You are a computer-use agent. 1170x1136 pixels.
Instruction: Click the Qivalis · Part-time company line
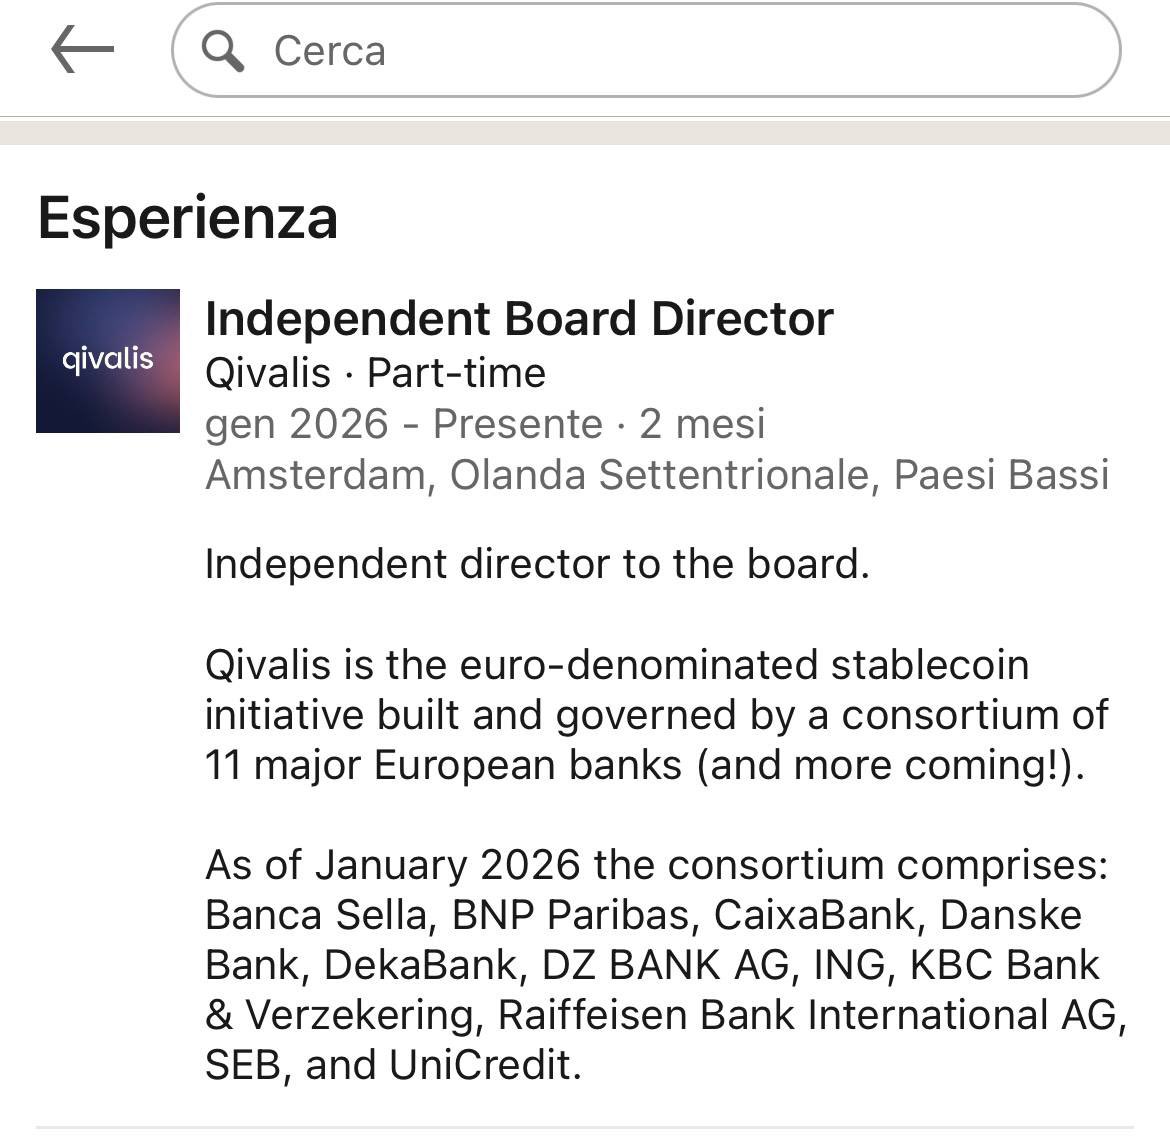pos(375,373)
